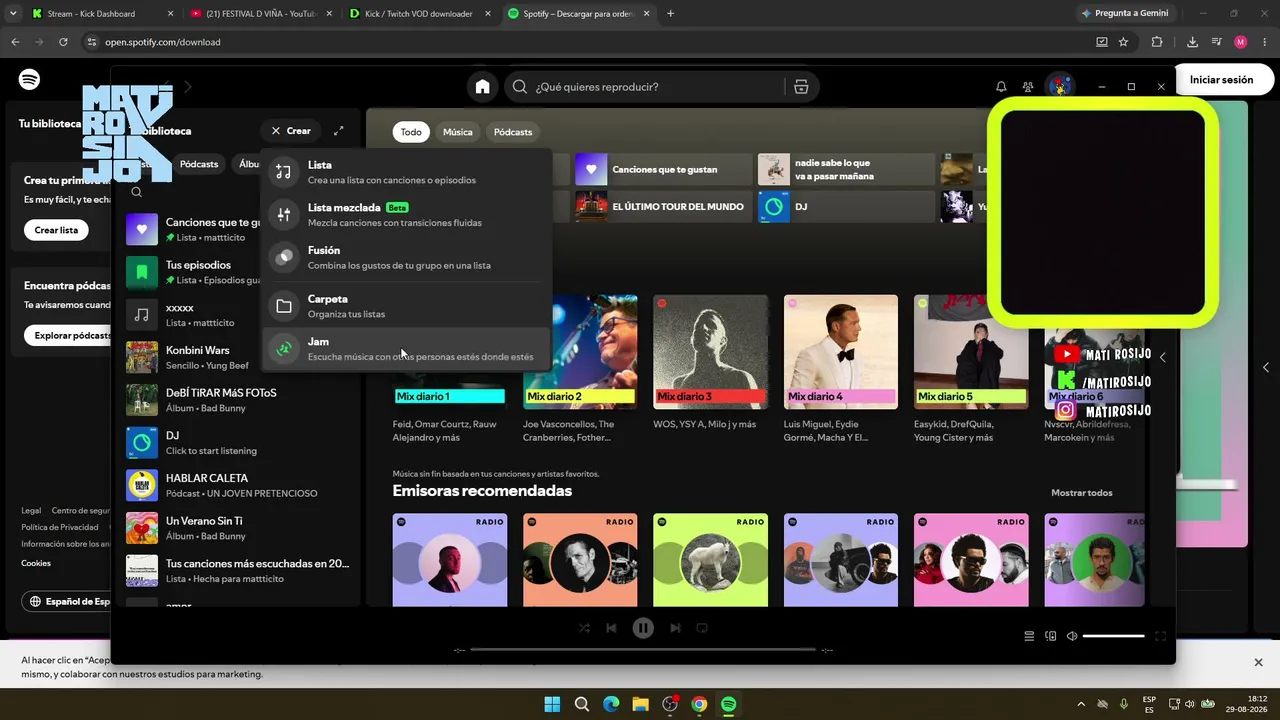Show hidden icons in system tray
The height and width of the screenshot is (720, 1280).
pos(1081,704)
